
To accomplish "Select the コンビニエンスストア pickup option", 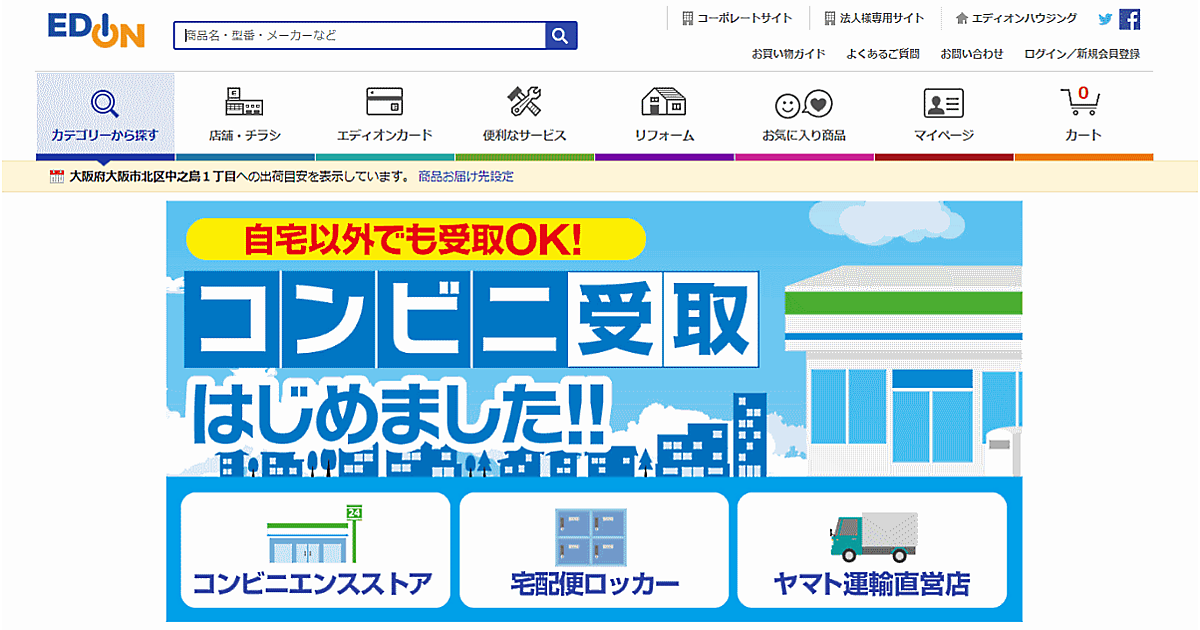I will (x=315, y=550).
